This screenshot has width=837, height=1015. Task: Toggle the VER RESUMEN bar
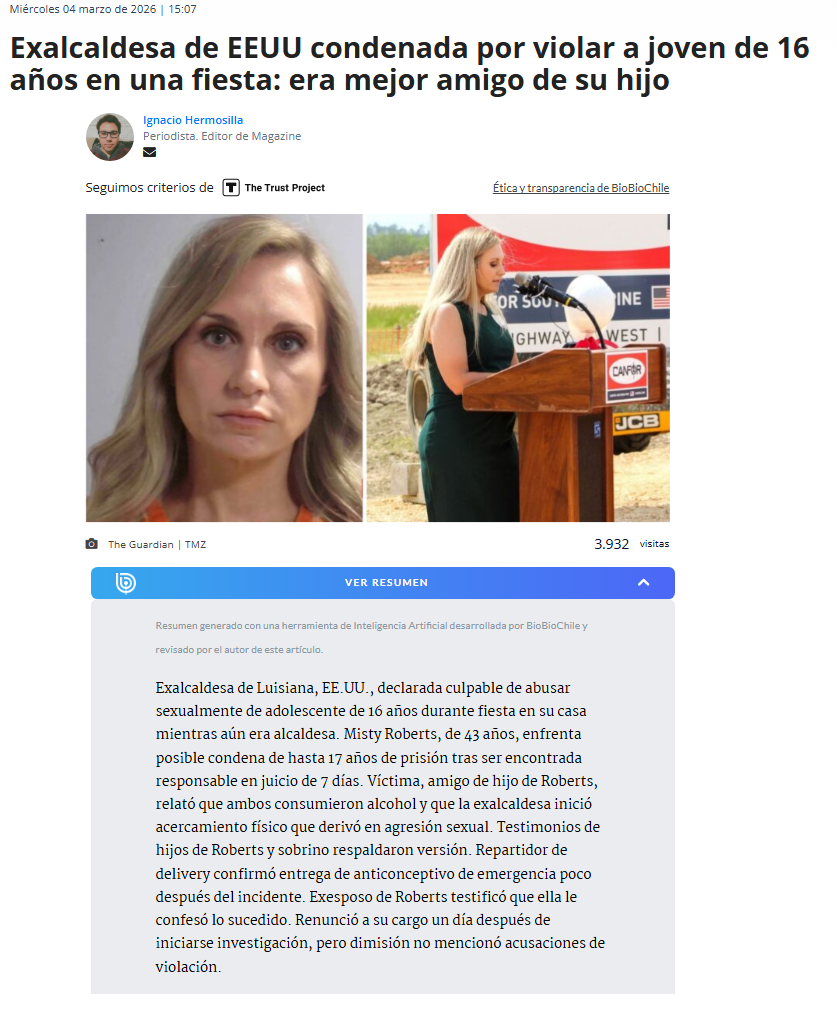click(x=383, y=583)
